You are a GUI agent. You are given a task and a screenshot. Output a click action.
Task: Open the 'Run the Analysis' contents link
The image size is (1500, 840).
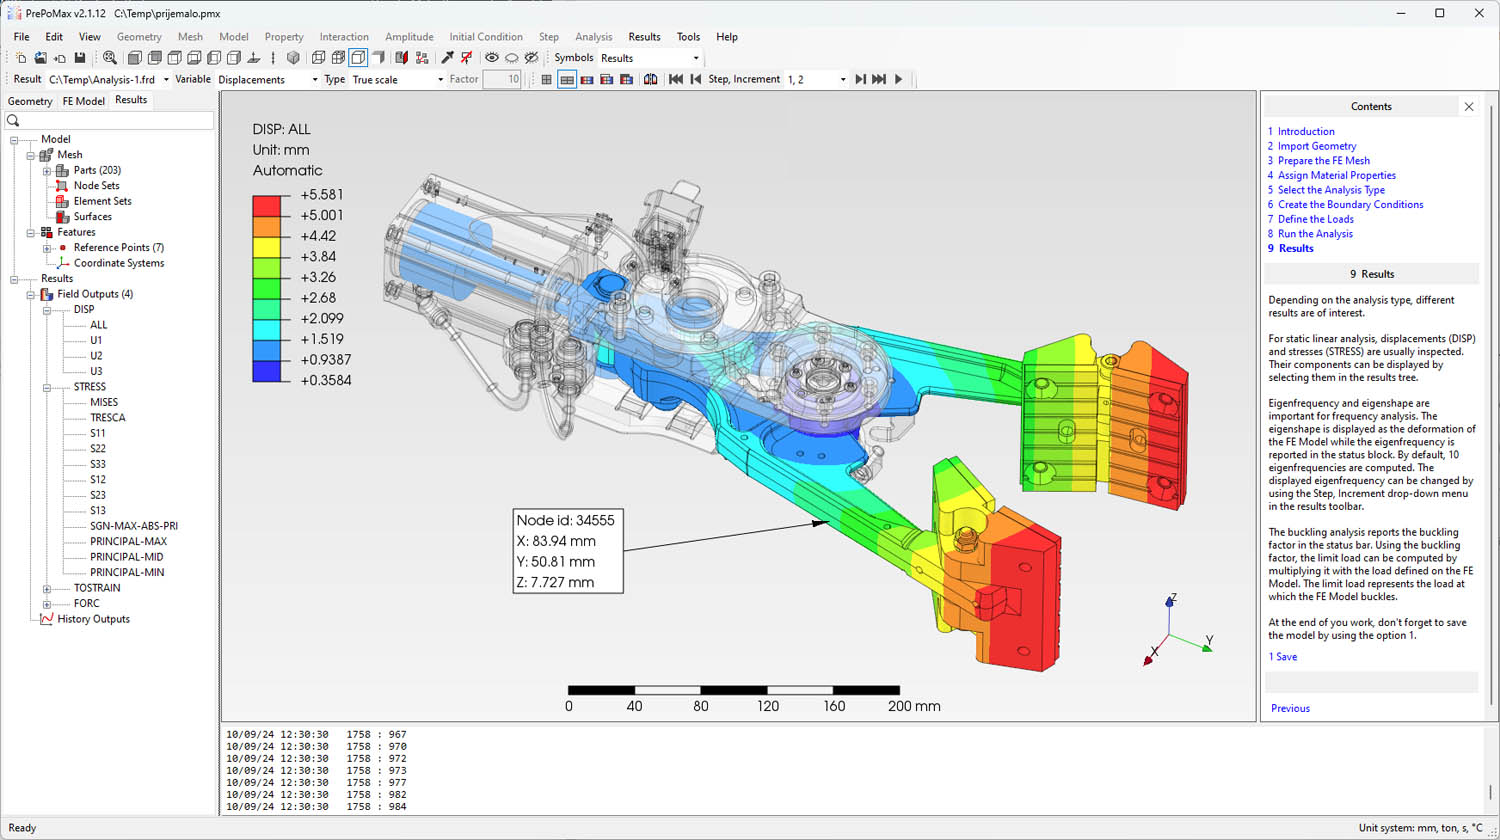tap(1314, 234)
